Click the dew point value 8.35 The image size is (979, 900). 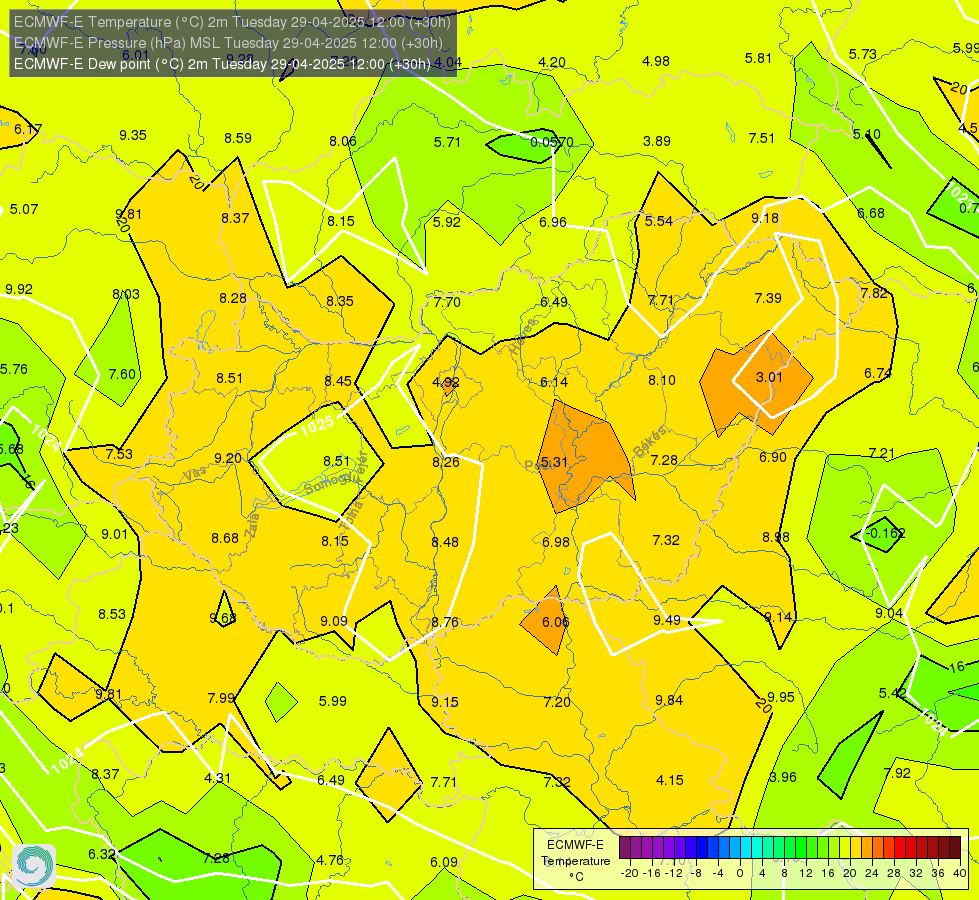[x=340, y=301]
